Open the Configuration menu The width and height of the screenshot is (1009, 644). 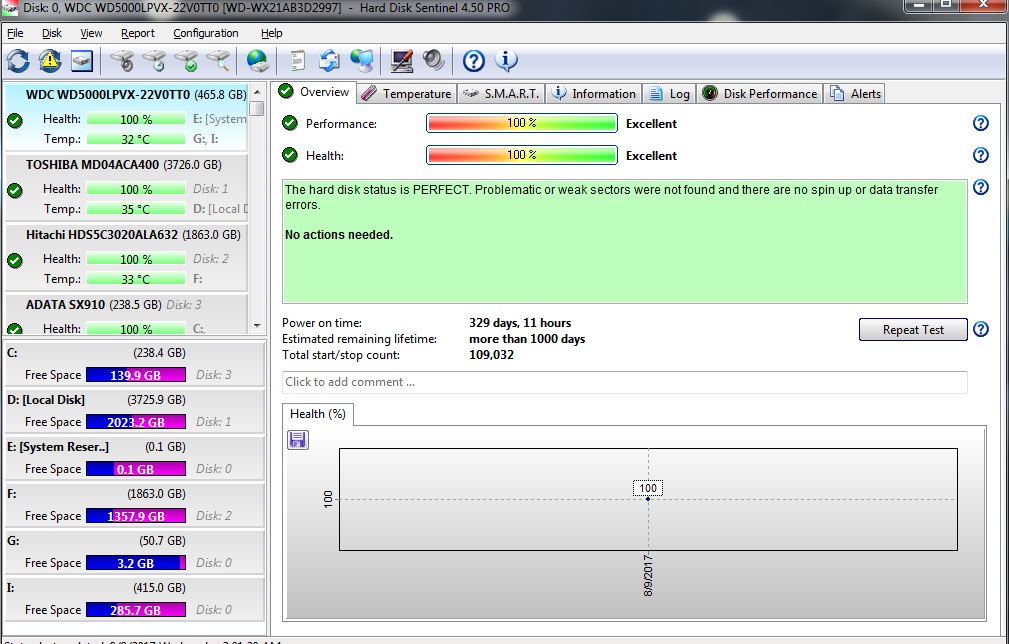(x=205, y=33)
